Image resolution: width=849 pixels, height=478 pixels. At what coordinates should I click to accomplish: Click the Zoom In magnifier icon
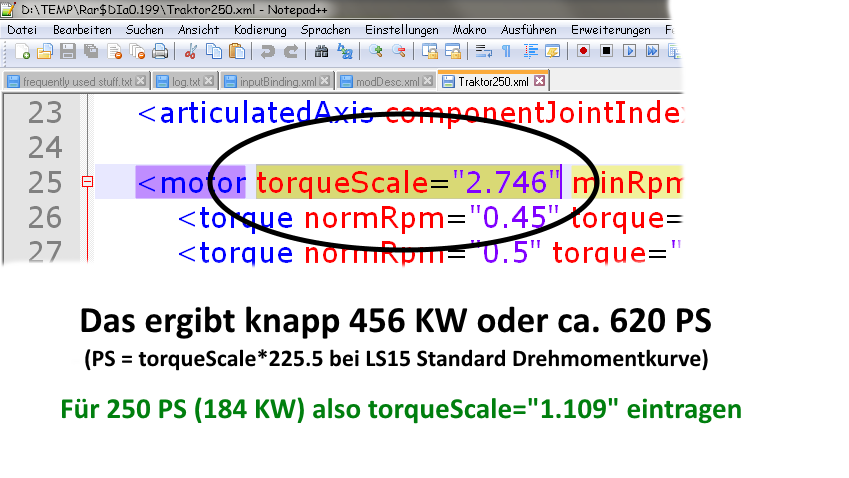[375, 51]
